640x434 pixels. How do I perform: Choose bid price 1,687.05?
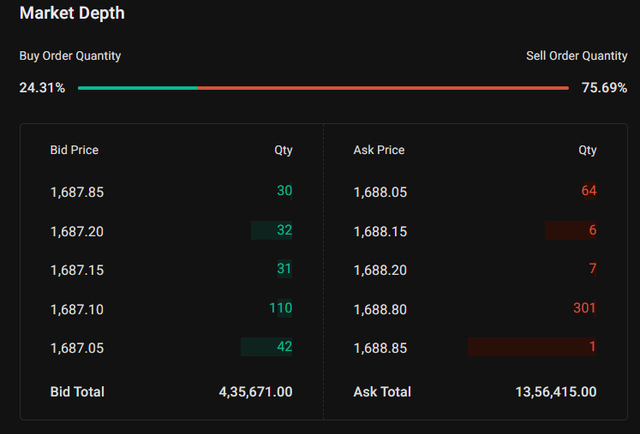pyautogui.click(x=77, y=348)
